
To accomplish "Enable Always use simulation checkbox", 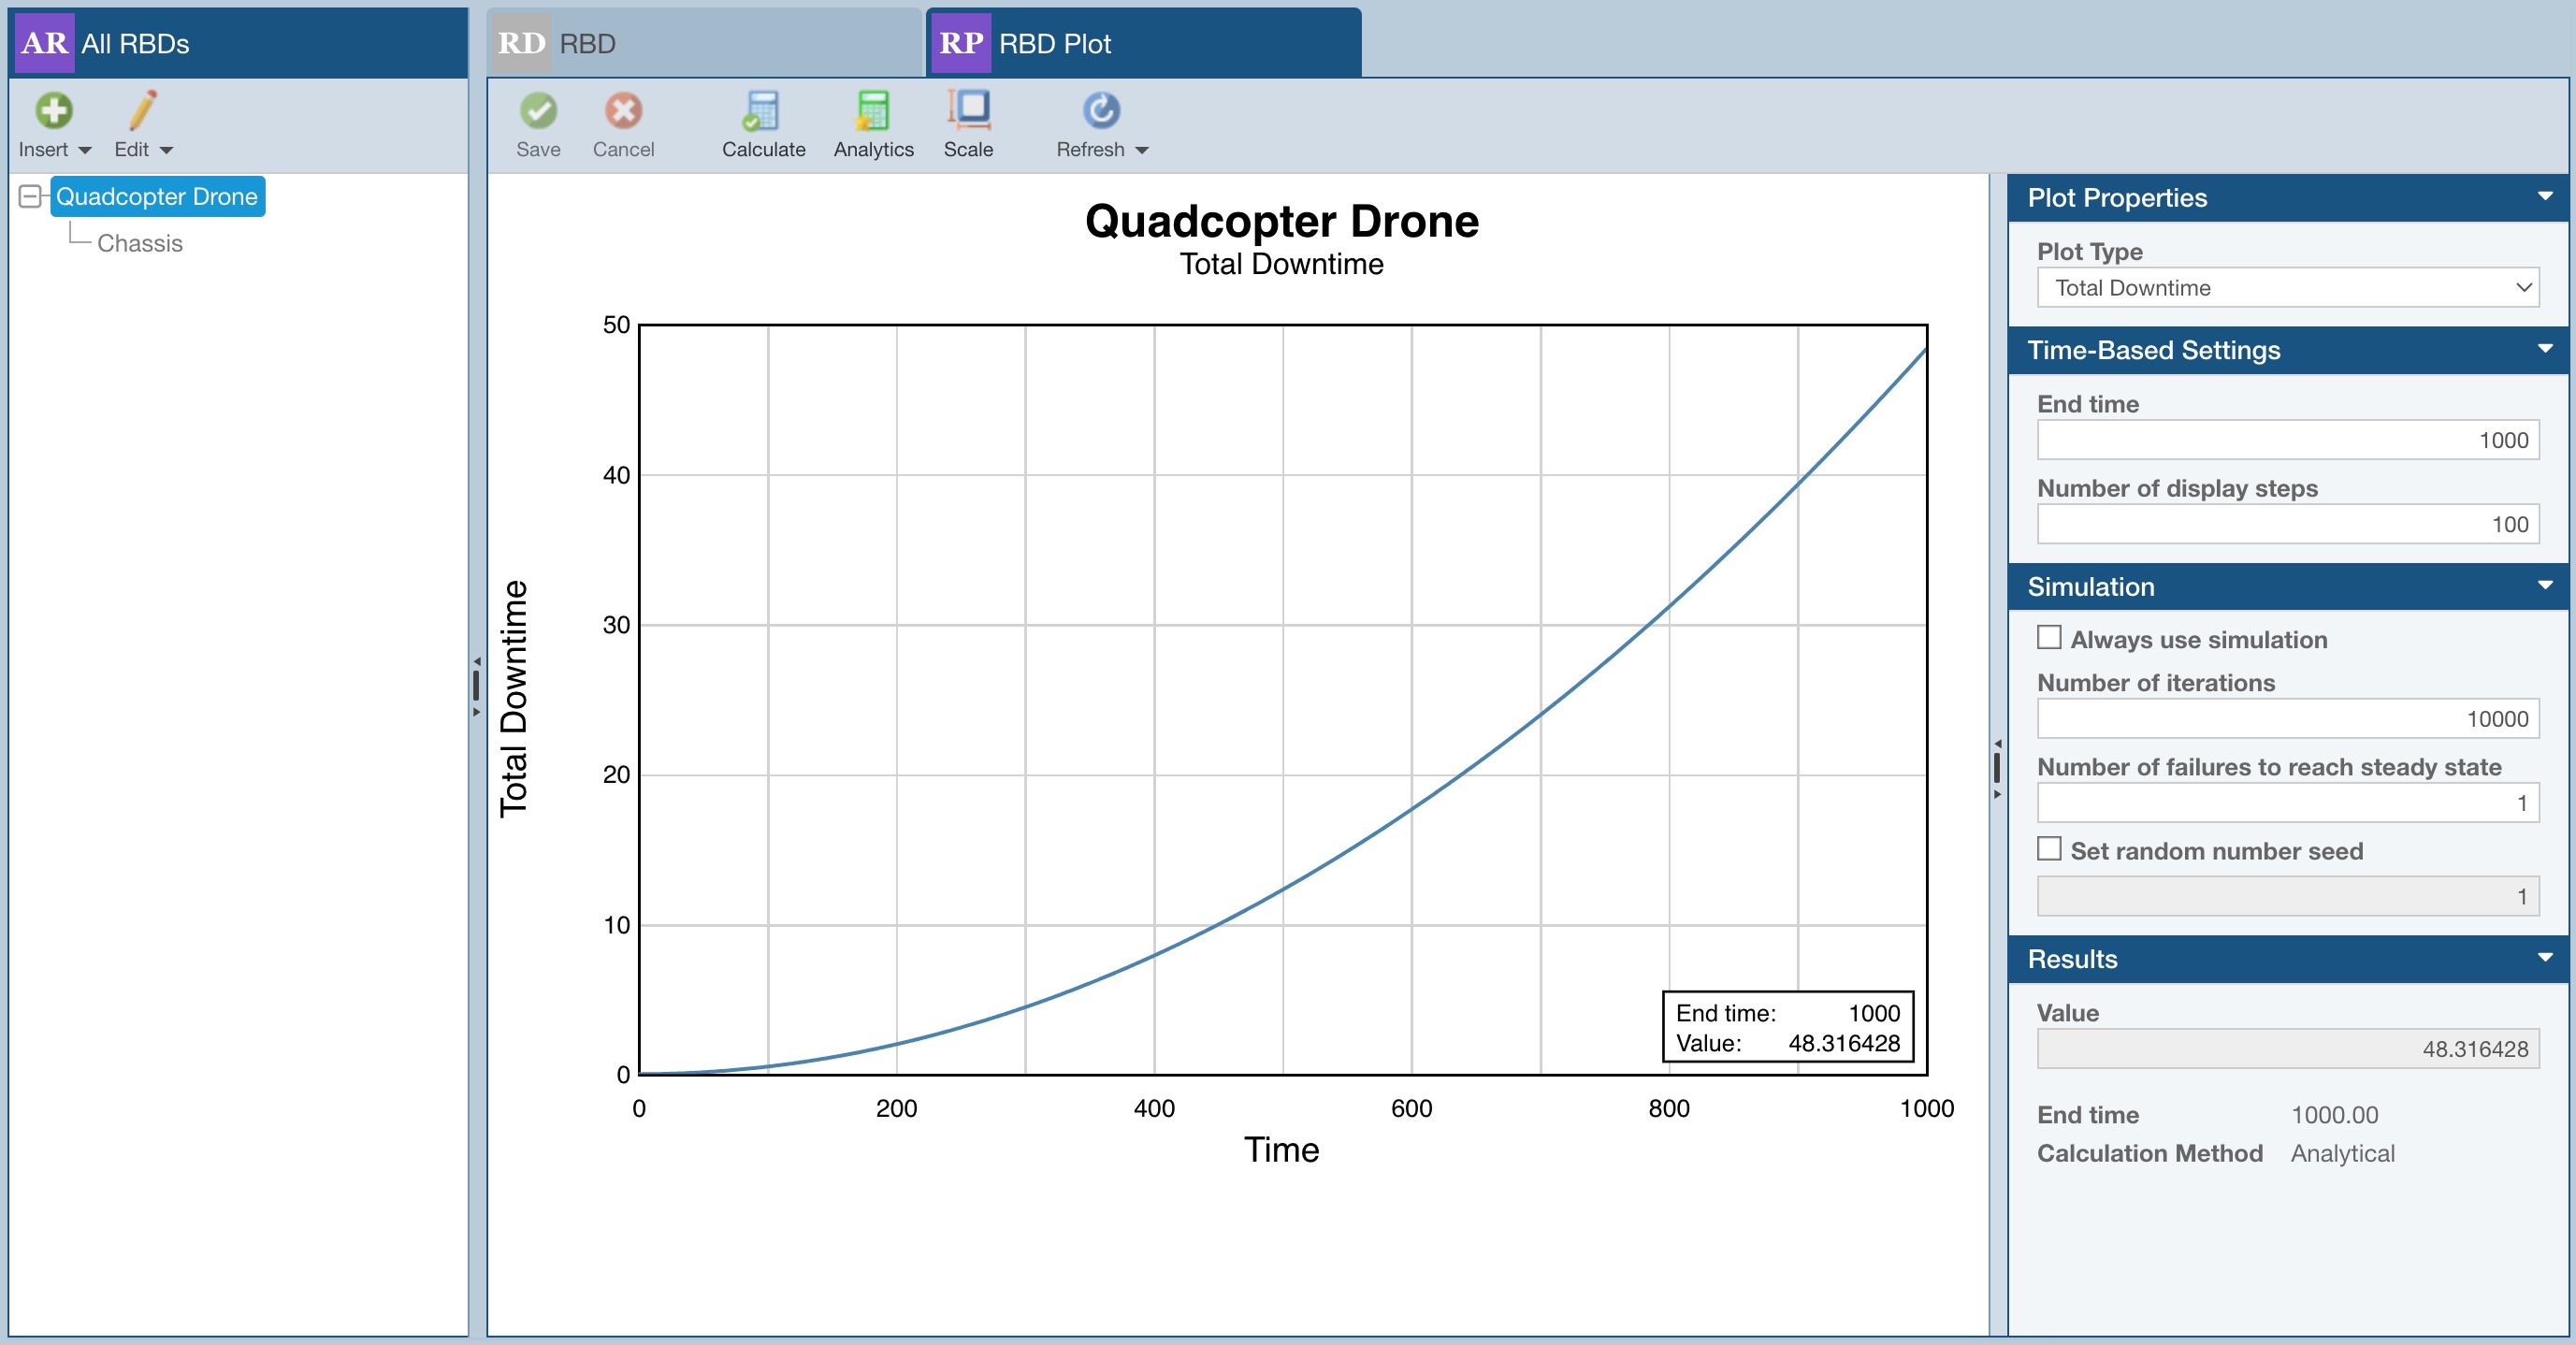I will point(2049,638).
